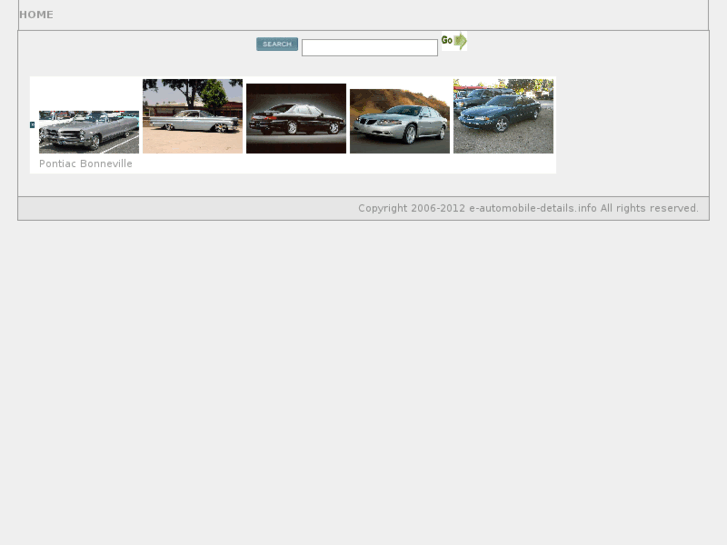Open the silver sedan by hillside thumbnail

click(x=400, y=122)
